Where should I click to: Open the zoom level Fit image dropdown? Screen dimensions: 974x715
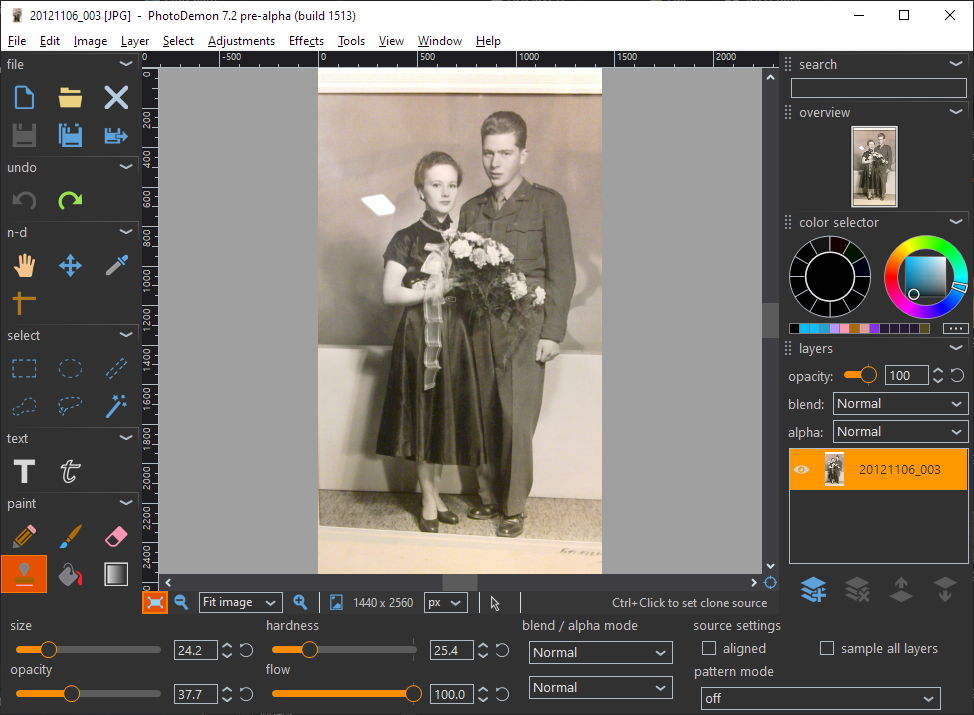point(240,603)
